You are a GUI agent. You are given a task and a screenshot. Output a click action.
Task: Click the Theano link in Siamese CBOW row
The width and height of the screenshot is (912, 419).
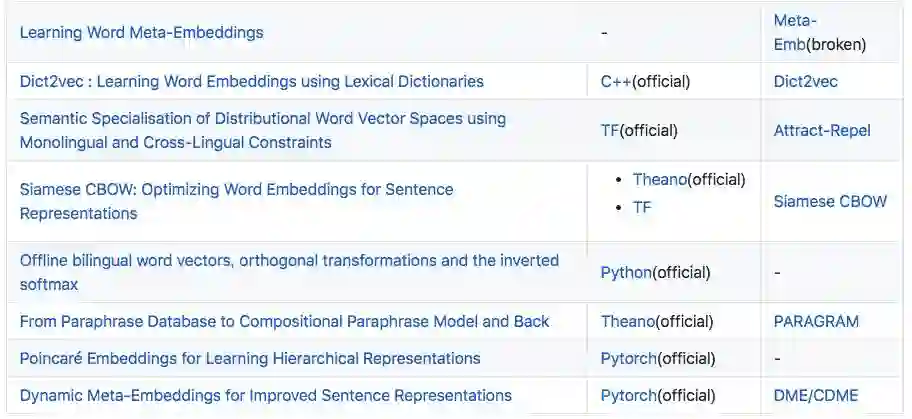[x=661, y=179]
